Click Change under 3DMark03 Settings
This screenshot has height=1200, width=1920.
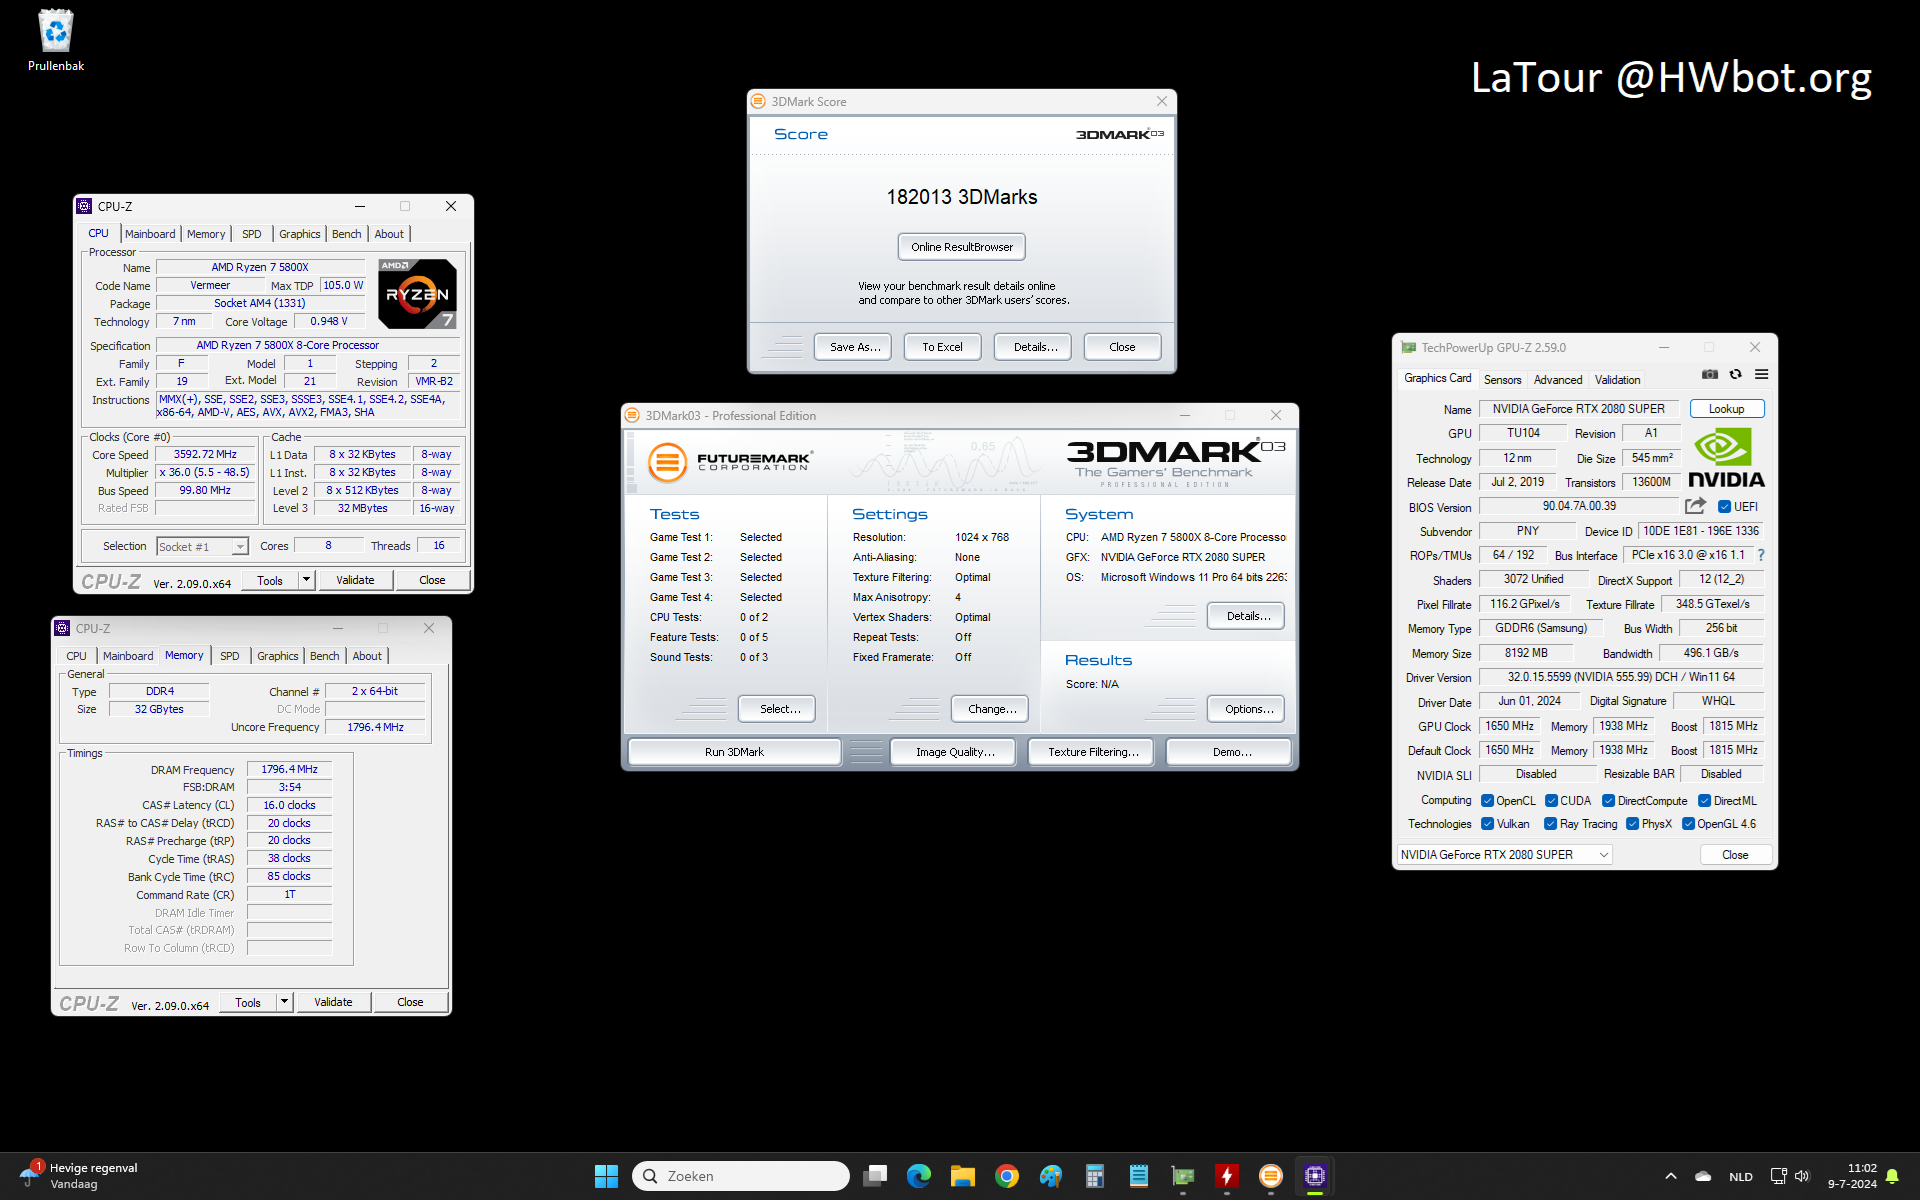pos(992,709)
